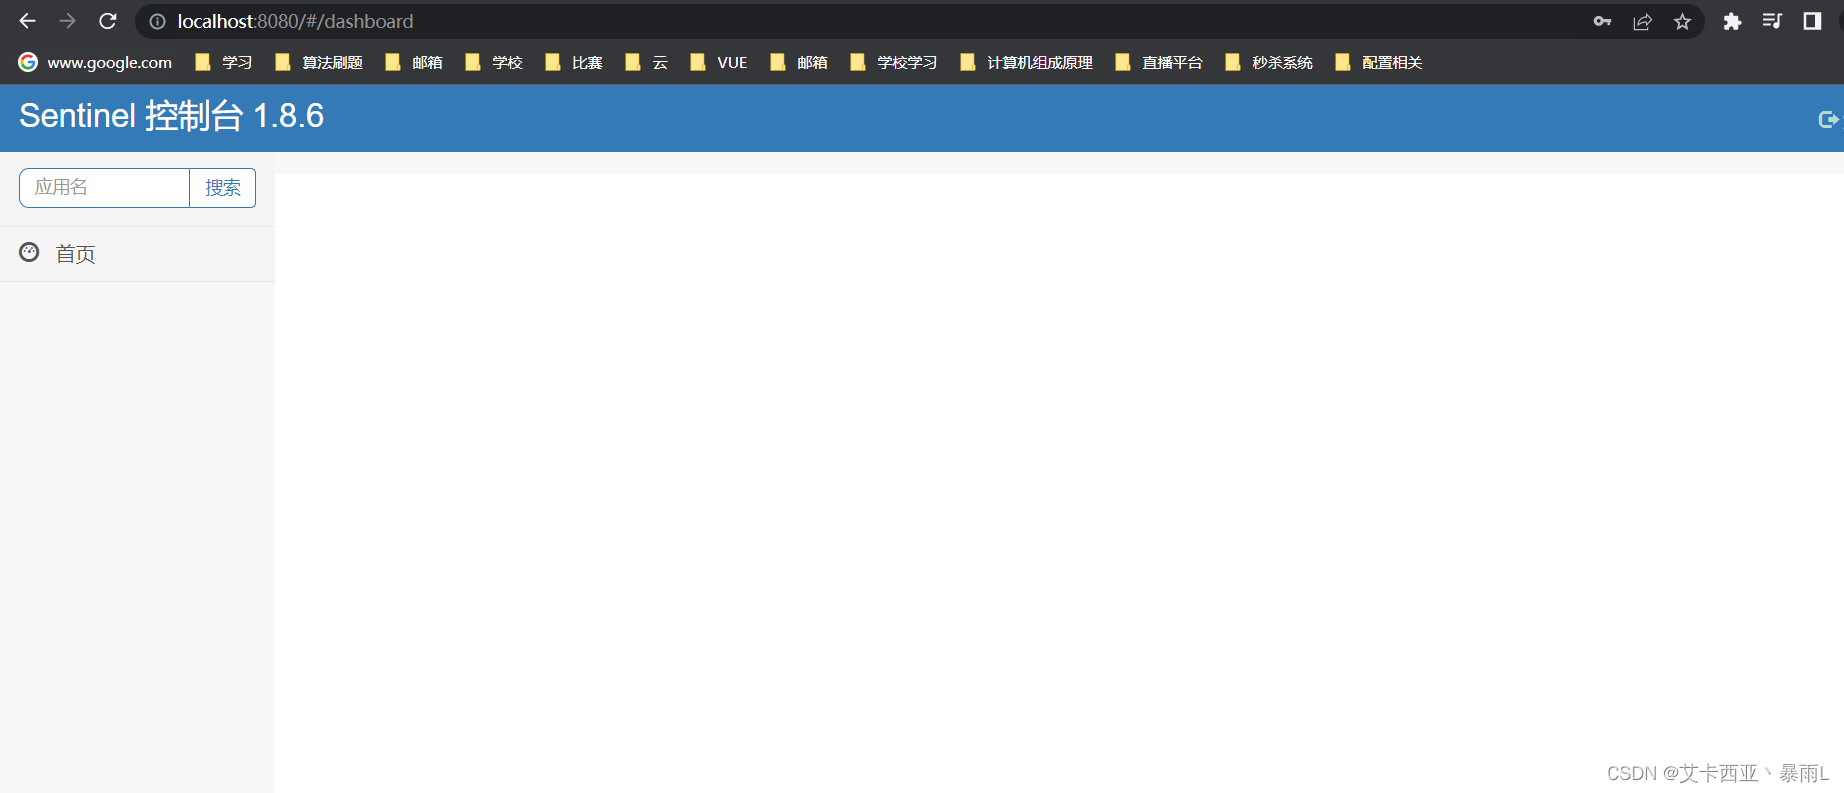Log out using the Sentinel header icon
The height and width of the screenshot is (793, 1844).
[1828, 119]
